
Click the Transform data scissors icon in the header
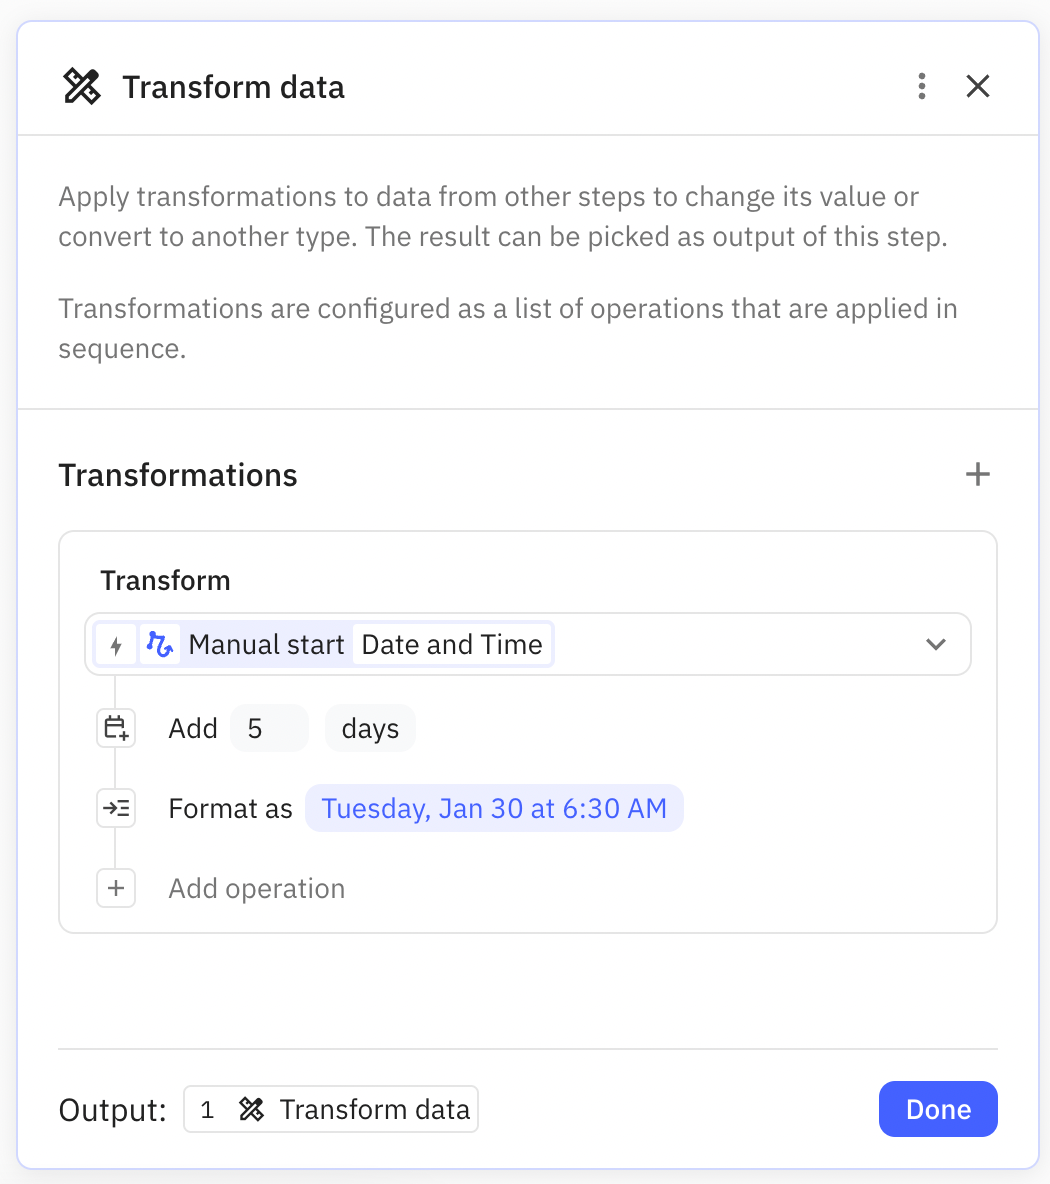81,86
